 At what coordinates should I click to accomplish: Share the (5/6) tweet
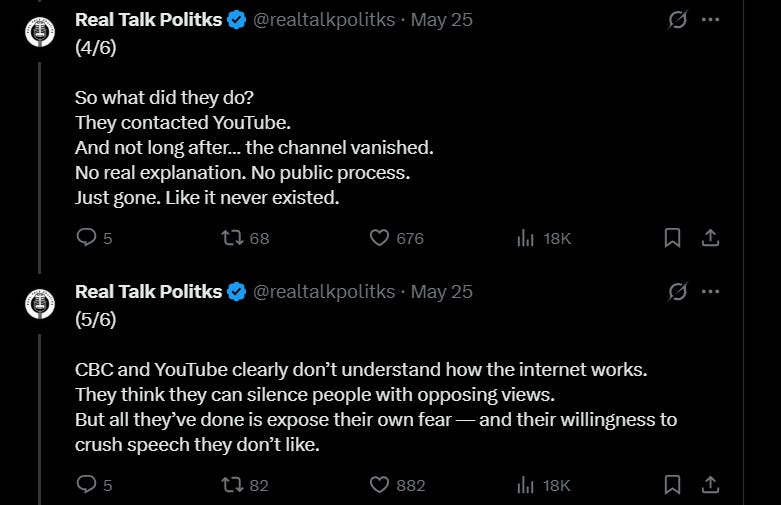(710, 485)
